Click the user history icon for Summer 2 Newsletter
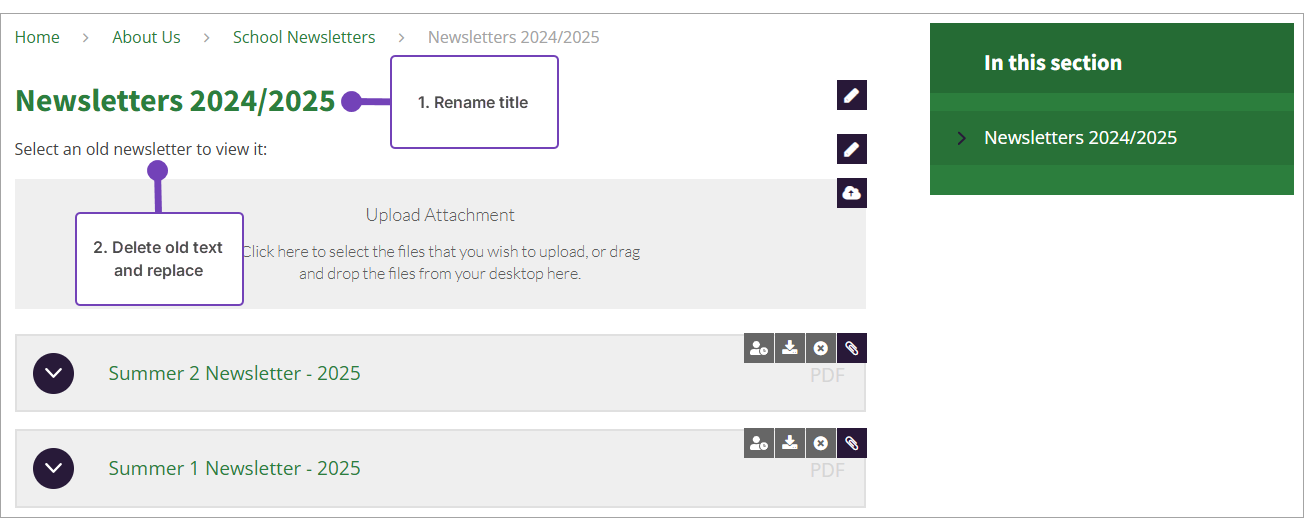This screenshot has height=518, width=1304. click(x=759, y=348)
